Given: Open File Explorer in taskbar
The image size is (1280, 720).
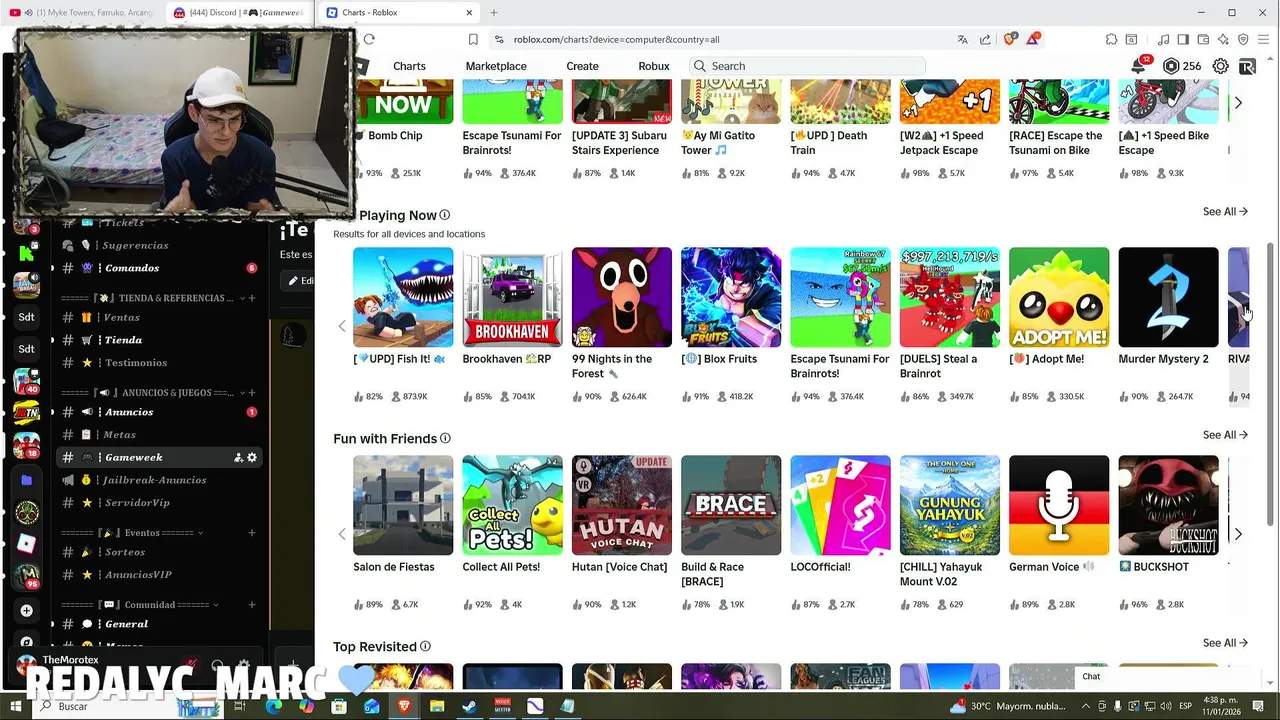Looking at the screenshot, I should 437,706.
